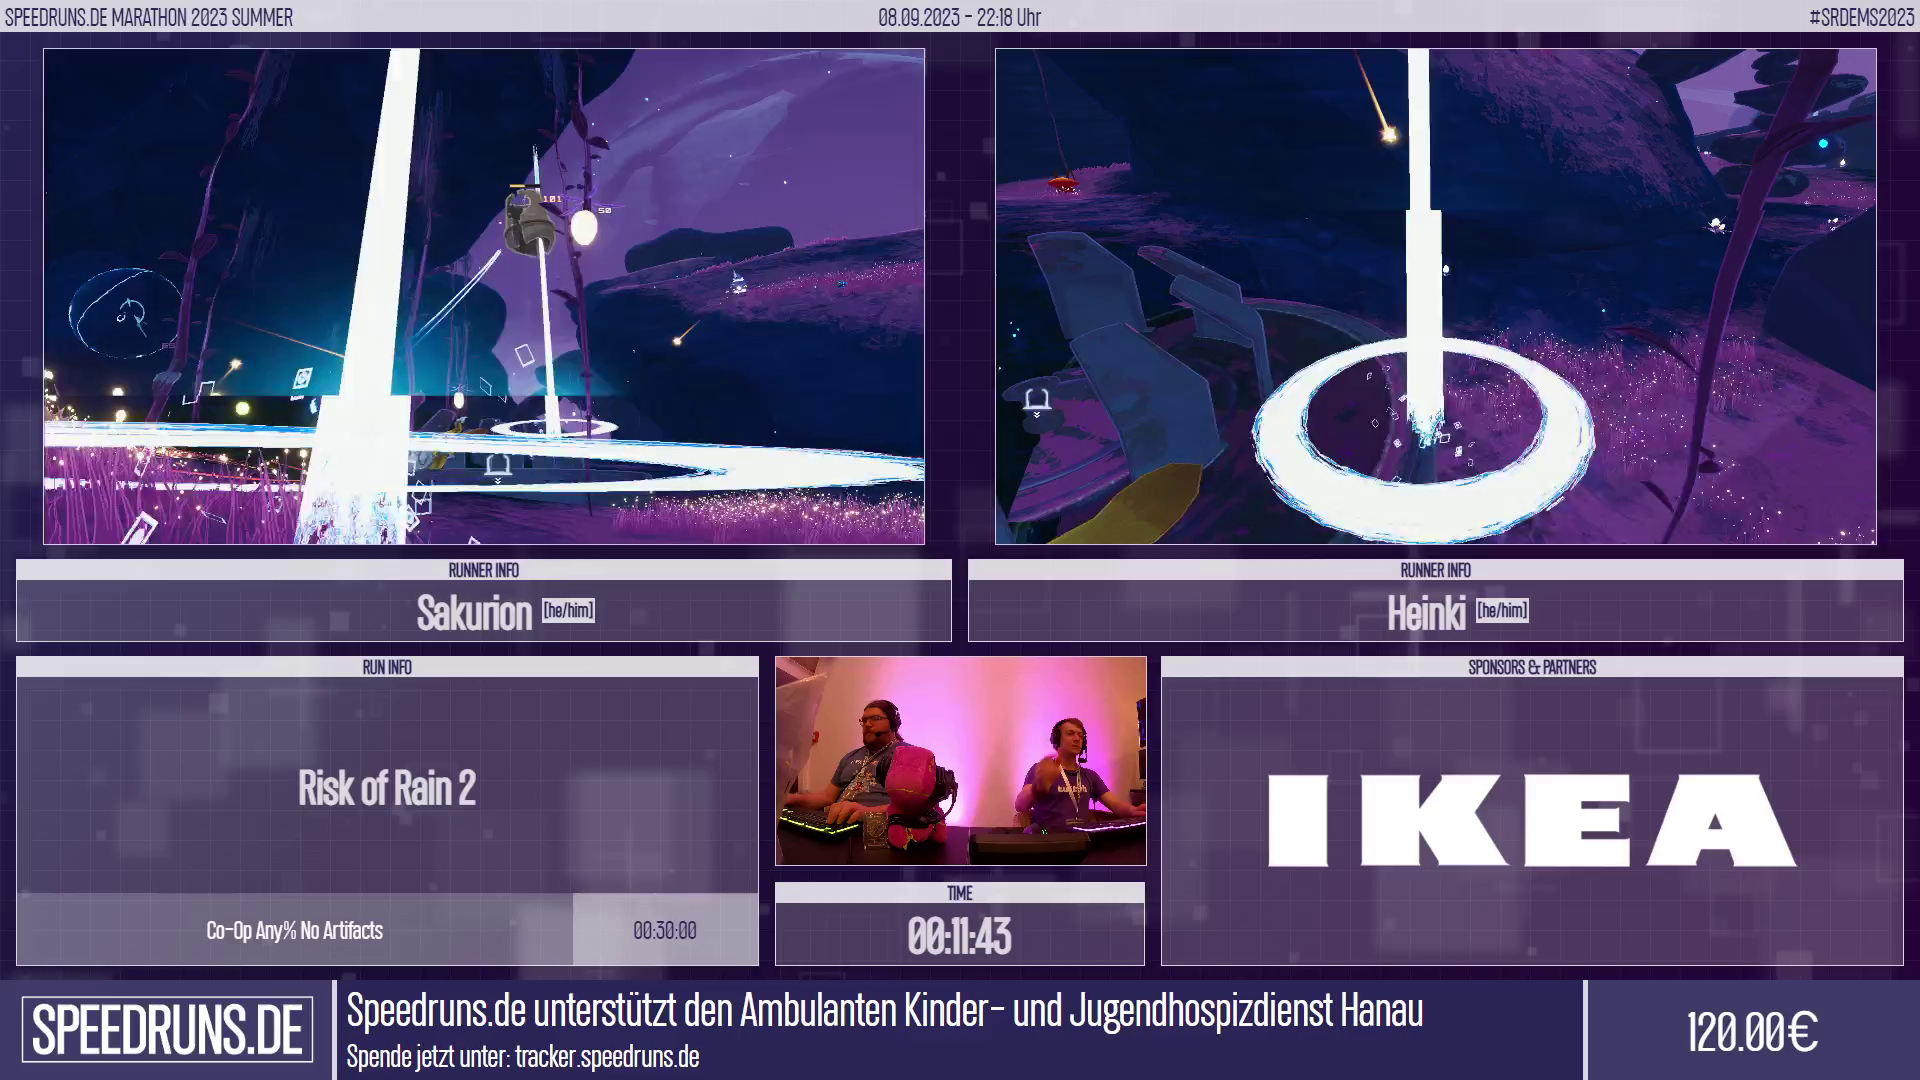
Task: Click the SPEEDRUNS.DE logo box
Action: click(167, 1030)
